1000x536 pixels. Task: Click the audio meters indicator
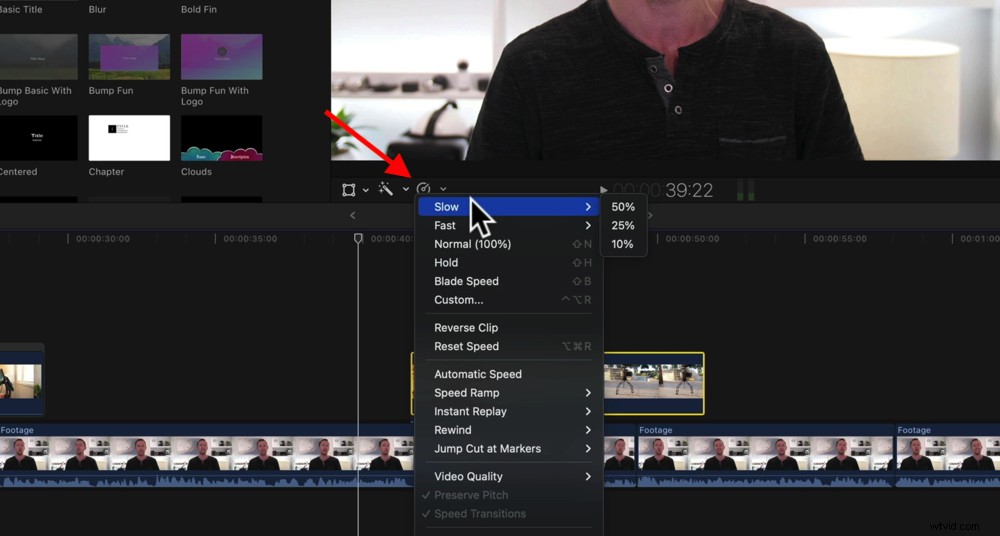coord(746,190)
